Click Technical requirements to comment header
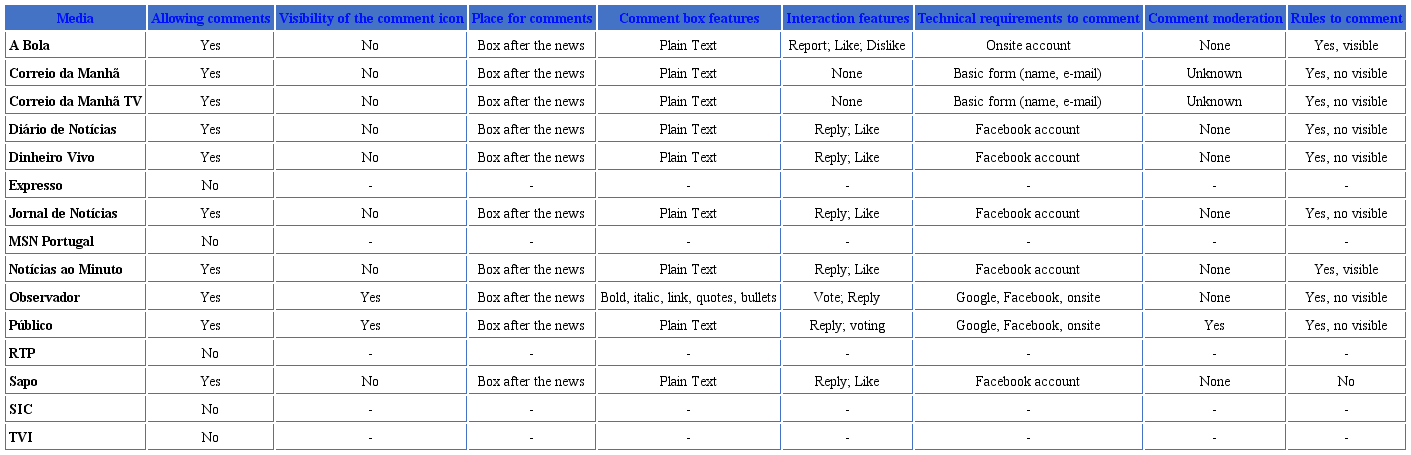1411x455 pixels. tap(1028, 18)
